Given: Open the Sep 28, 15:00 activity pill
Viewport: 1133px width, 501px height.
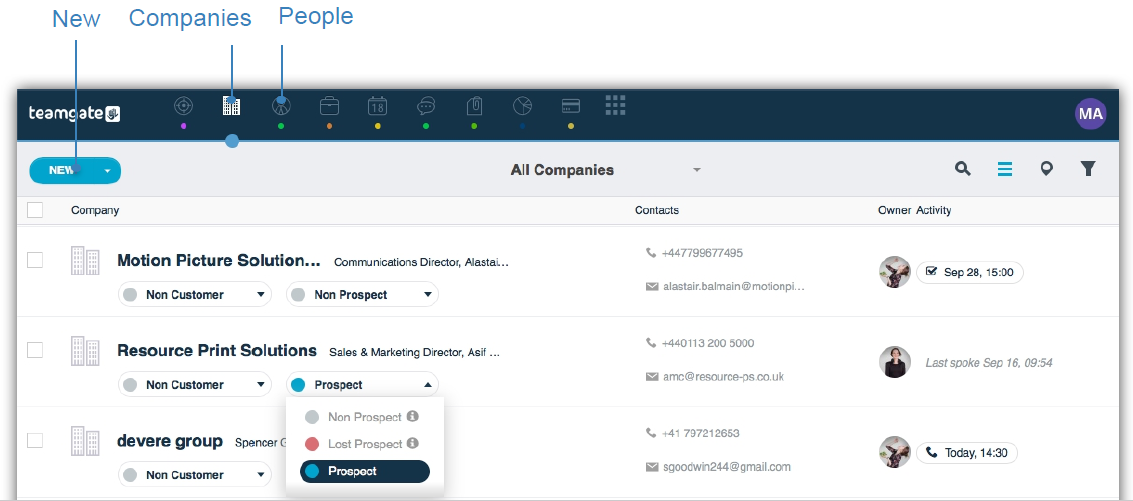Looking at the screenshot, I should tap(970, 273).
